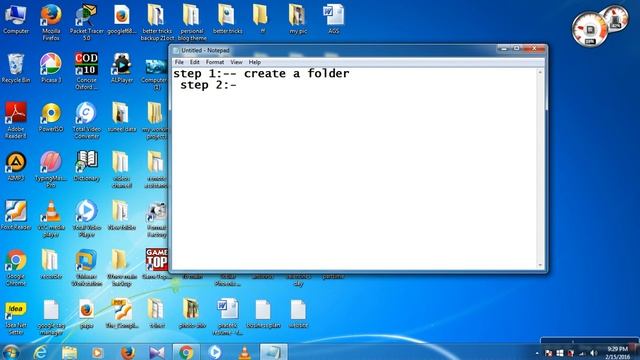The width and height of the screenshot is (640, 360).
Task: Select the AIMP3 shortcut
Action: pyautogui.click(x=16, y=167)
